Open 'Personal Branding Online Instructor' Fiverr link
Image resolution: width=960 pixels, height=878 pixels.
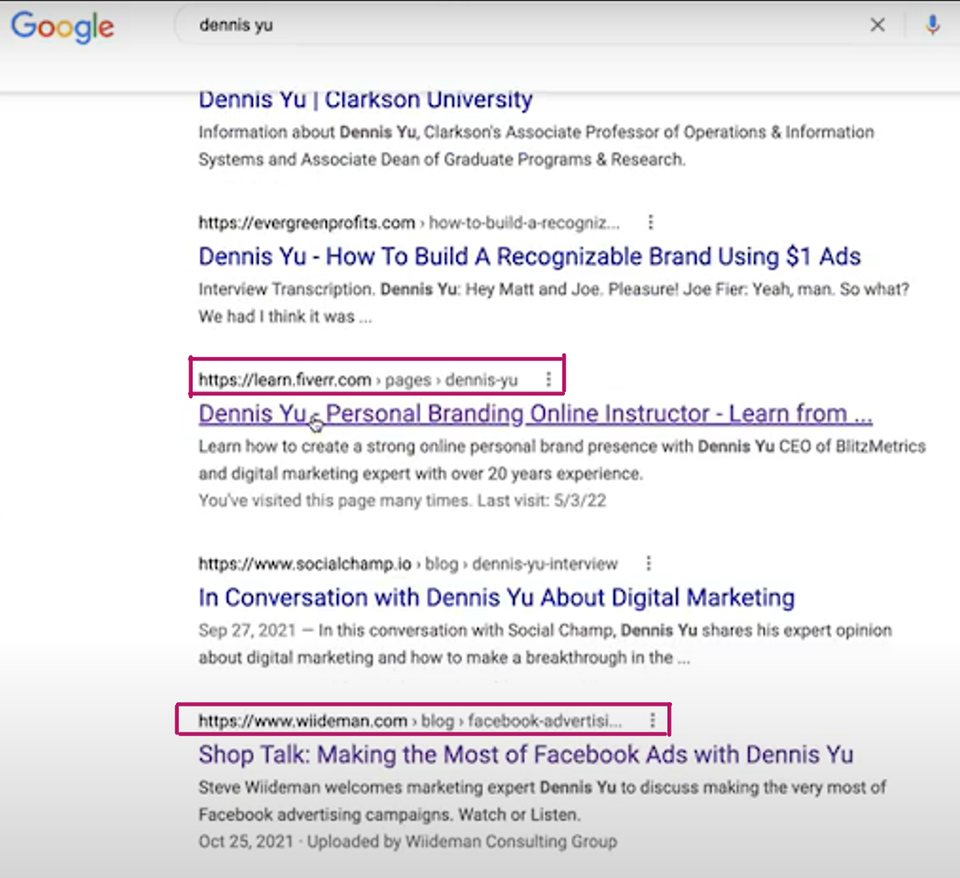pyautogui.click(x=535, y=414)
